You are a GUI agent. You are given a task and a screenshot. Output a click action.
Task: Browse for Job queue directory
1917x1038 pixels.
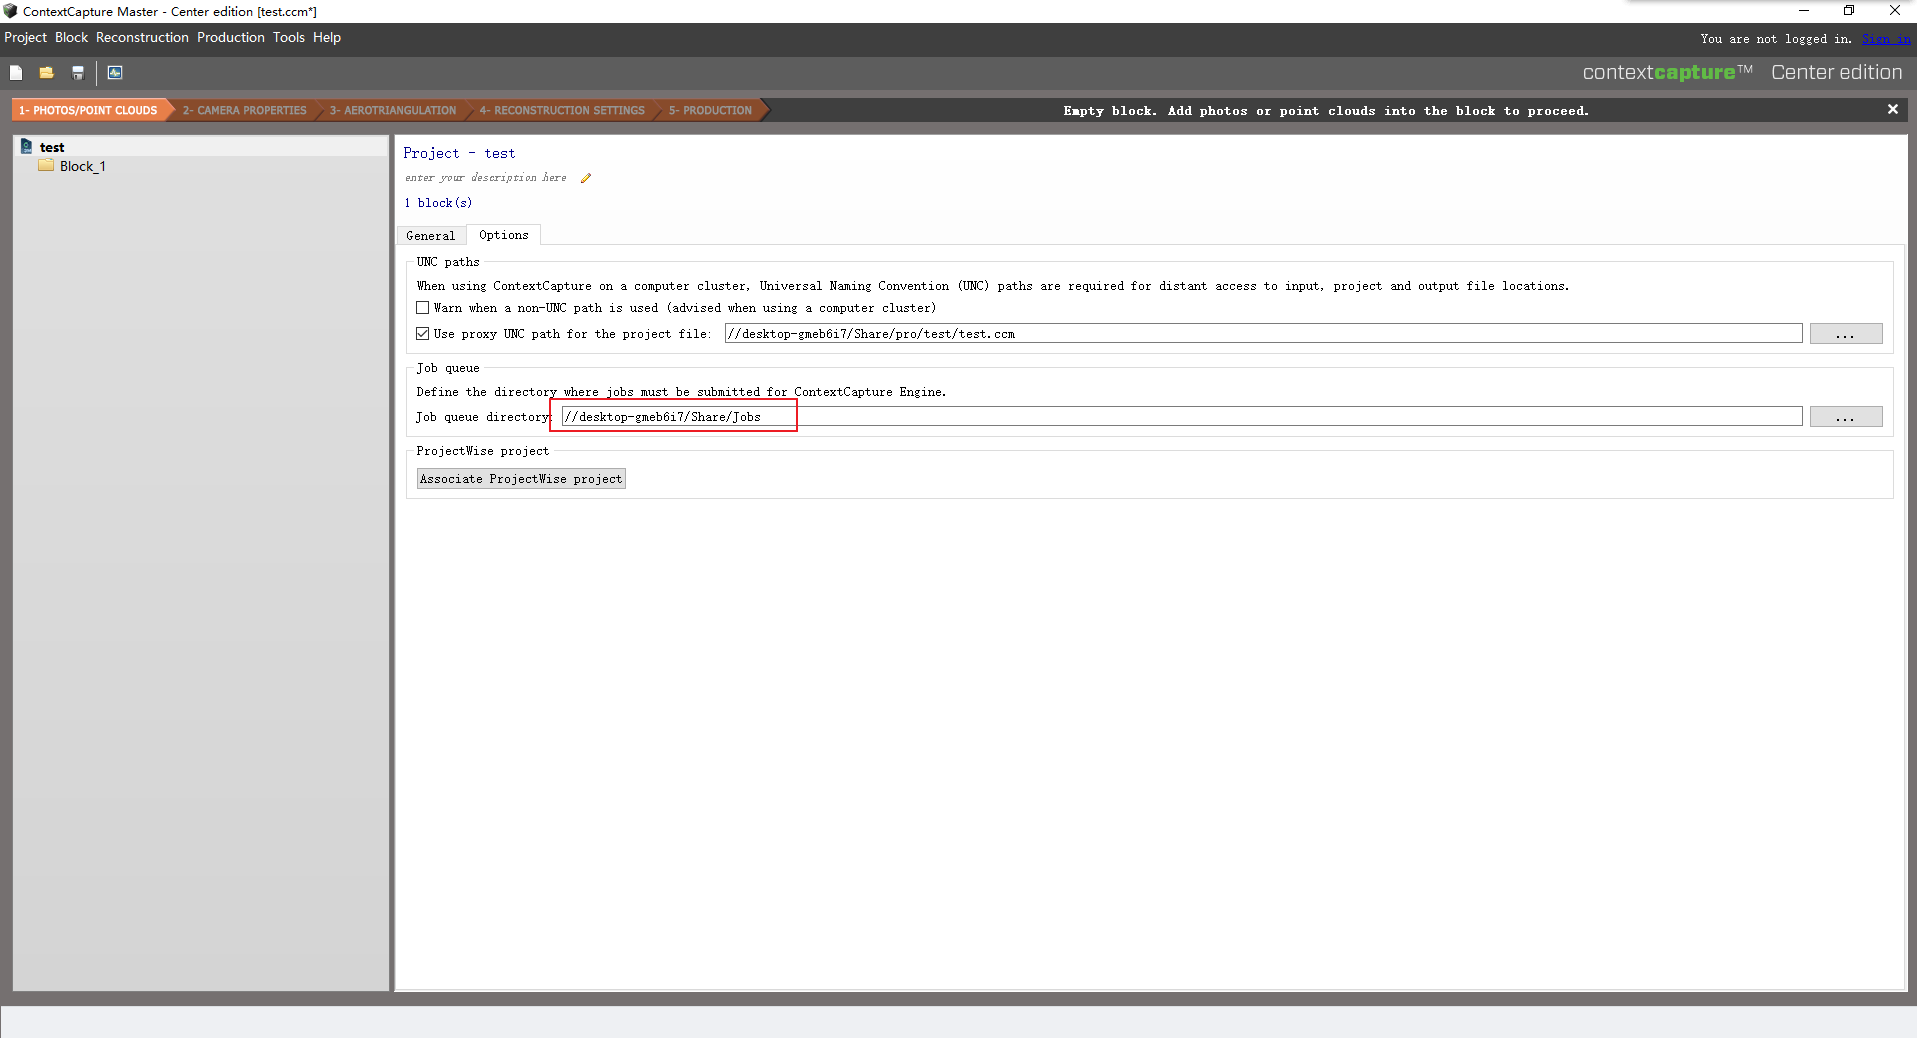click(x=1845, y=417)
